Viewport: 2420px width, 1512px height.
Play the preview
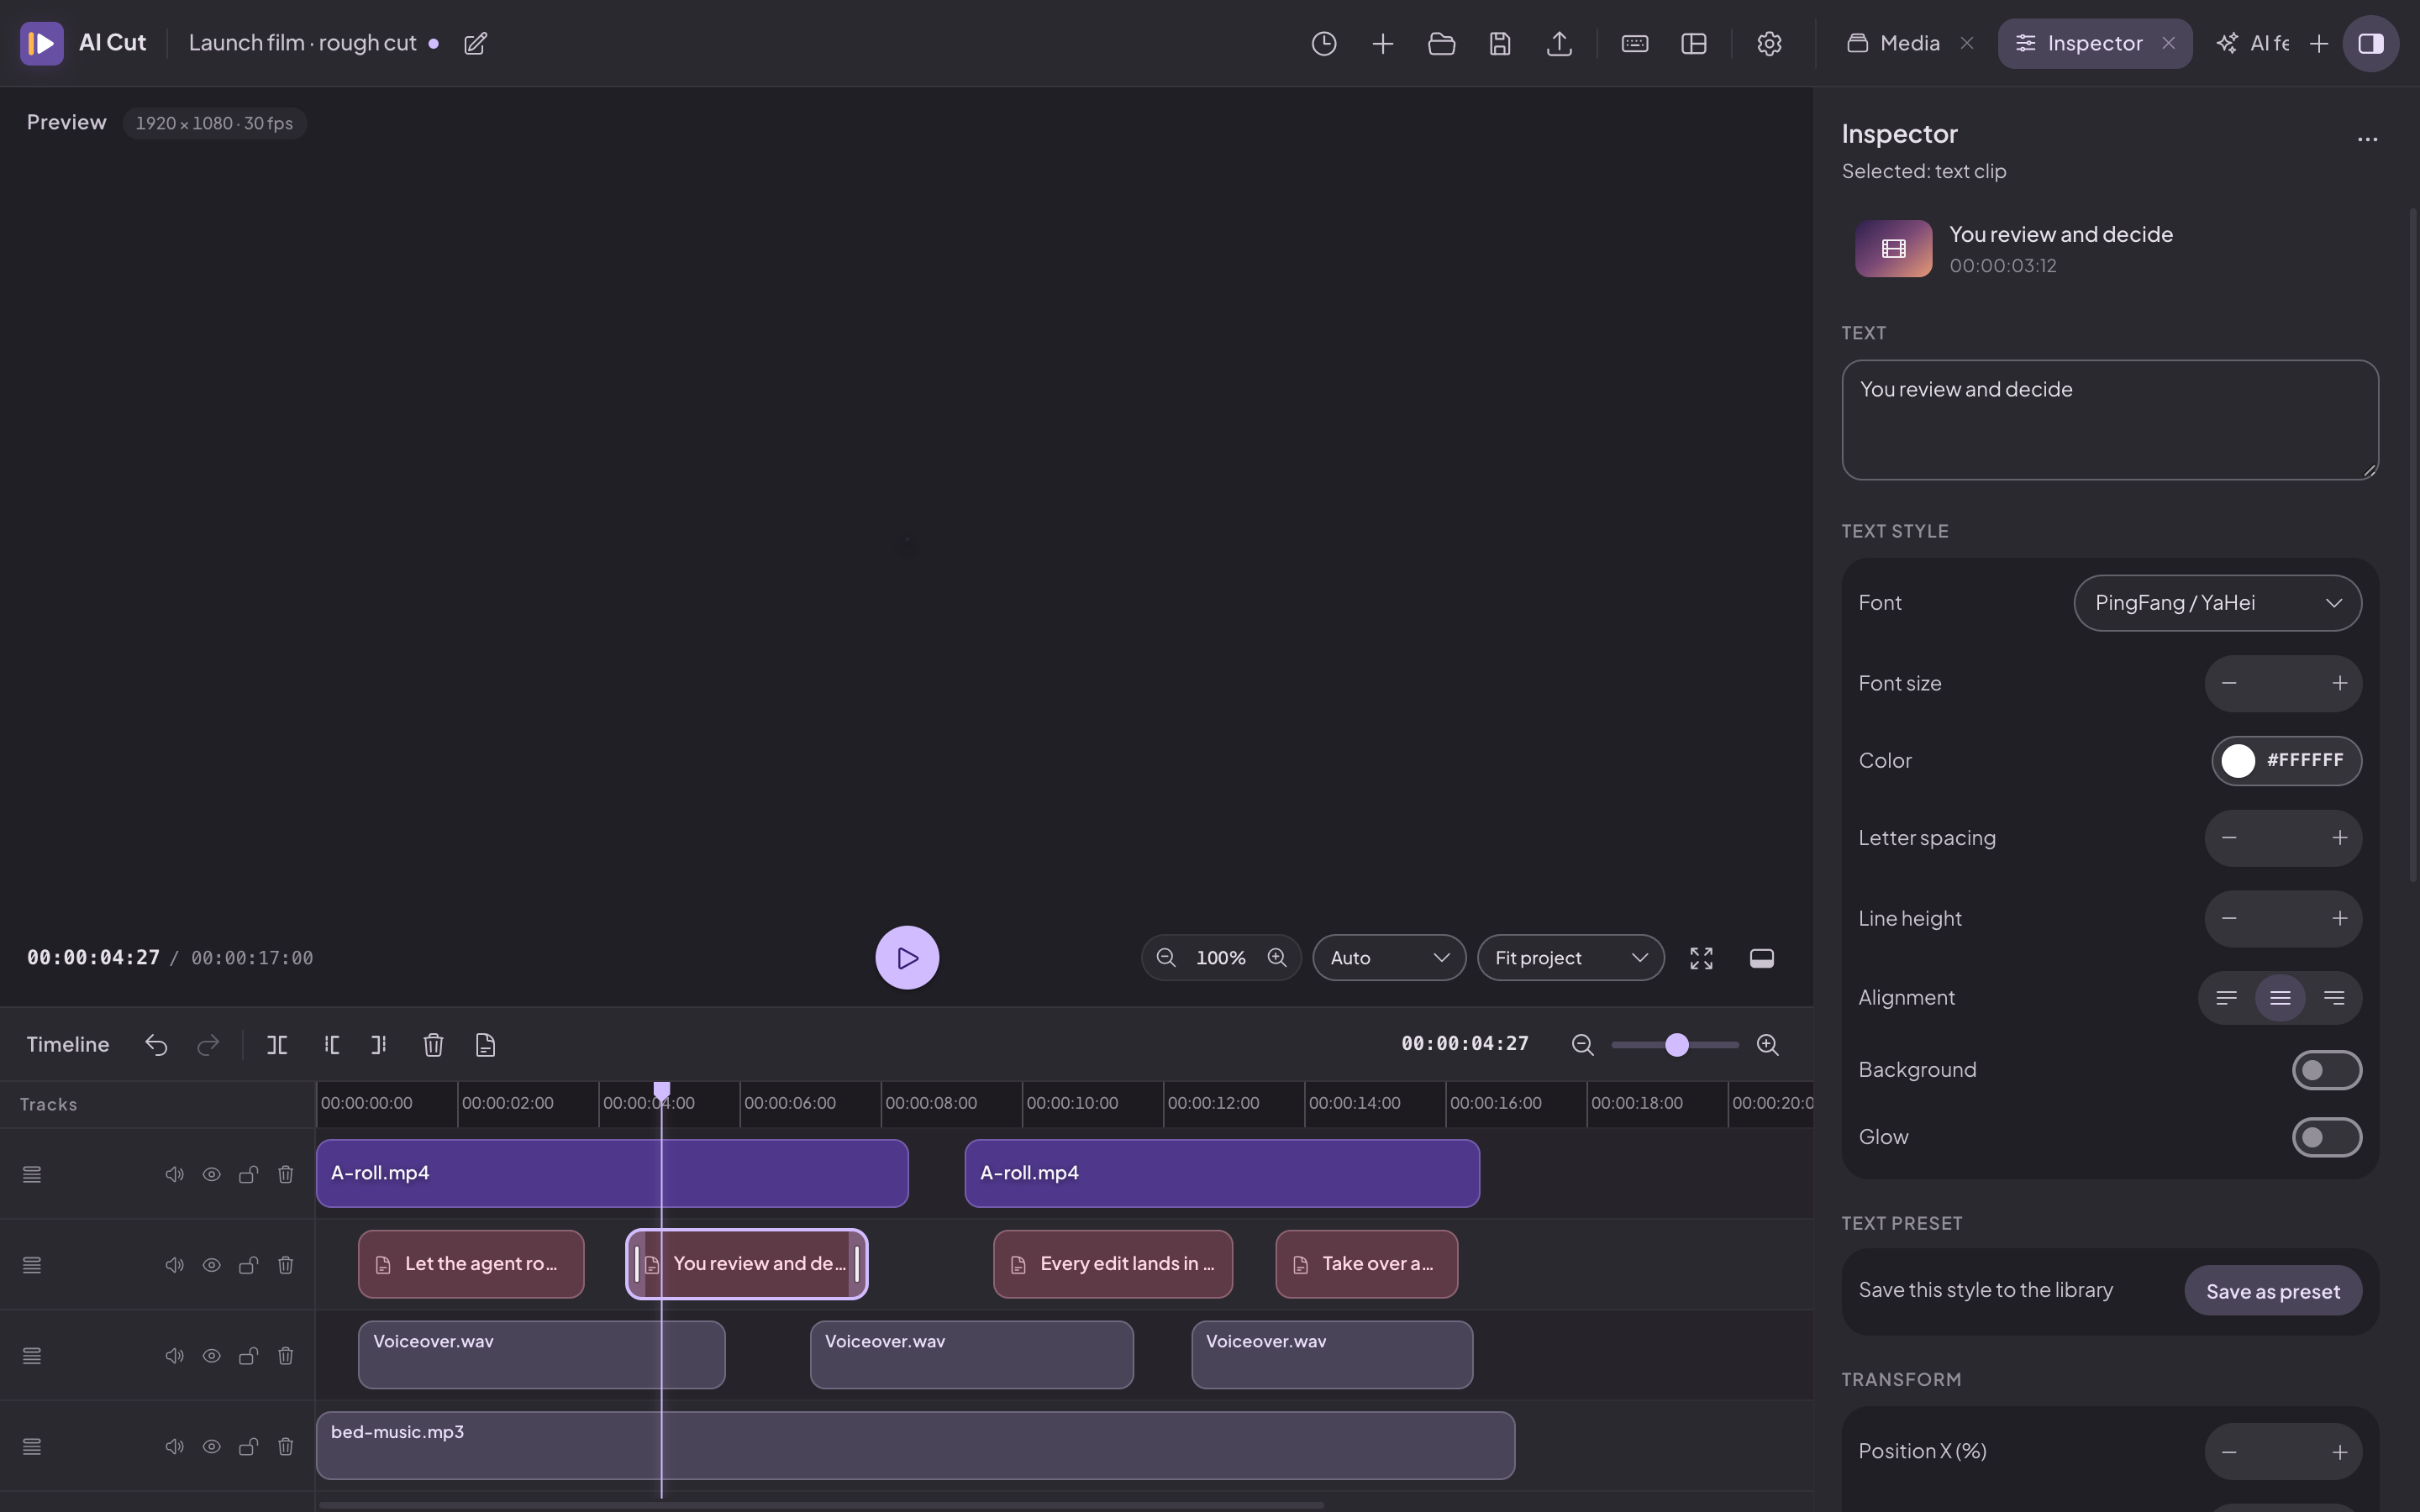pyautogui.click(x=907, y=958)
